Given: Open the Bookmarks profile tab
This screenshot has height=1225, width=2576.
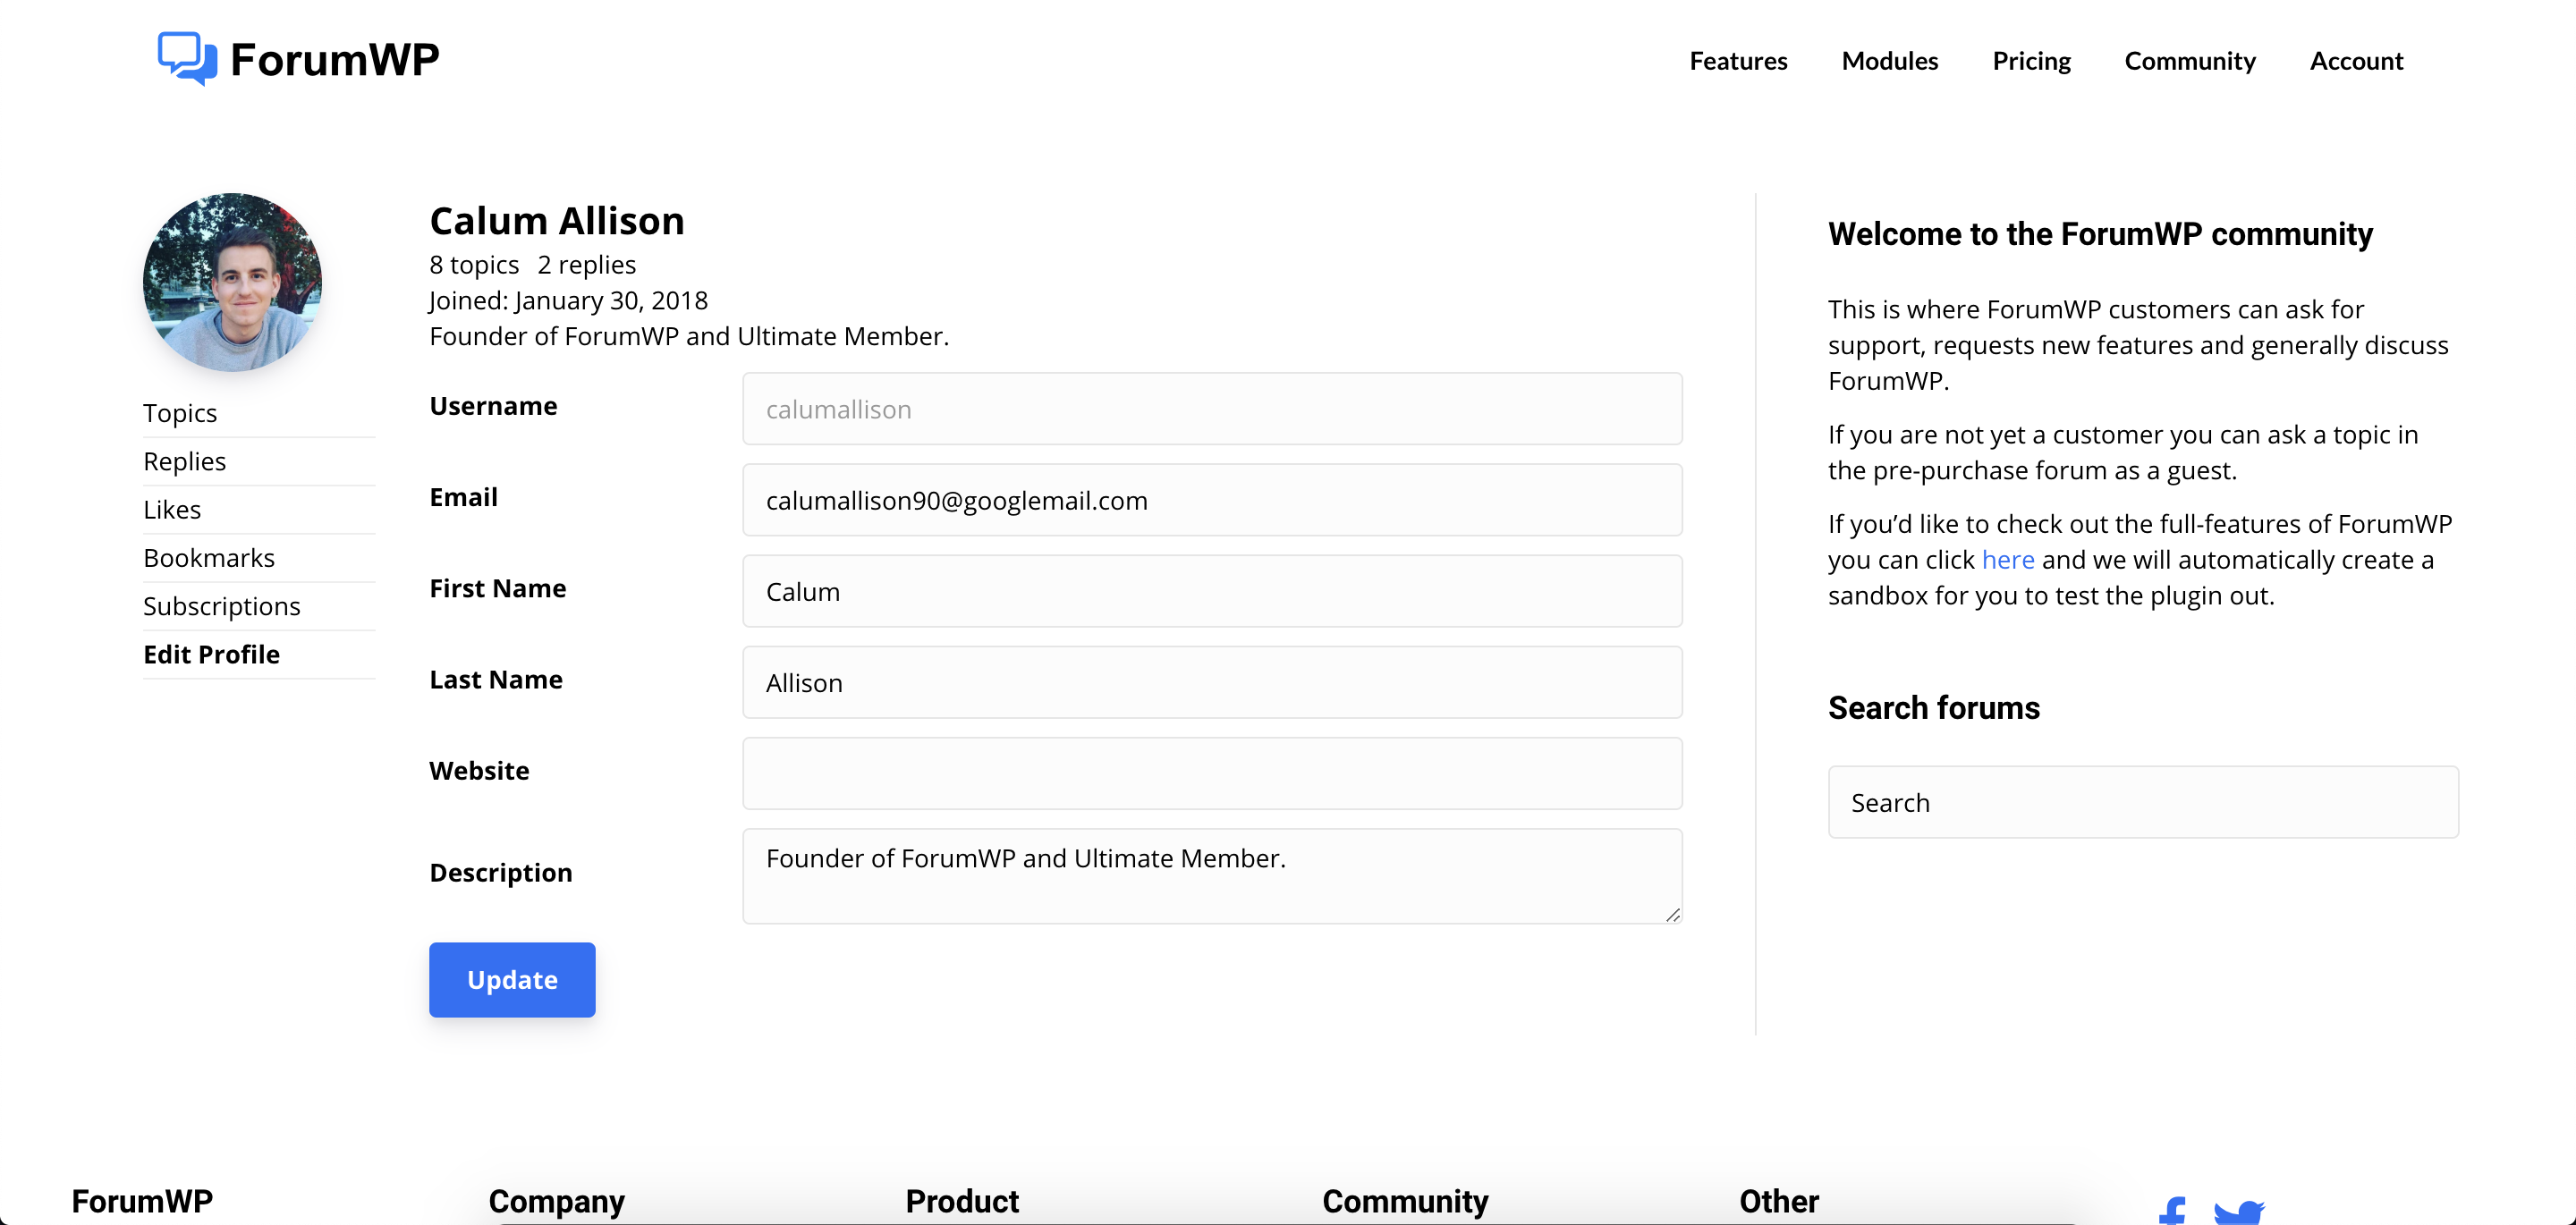Looking at the screenshot, I should 209,557.
